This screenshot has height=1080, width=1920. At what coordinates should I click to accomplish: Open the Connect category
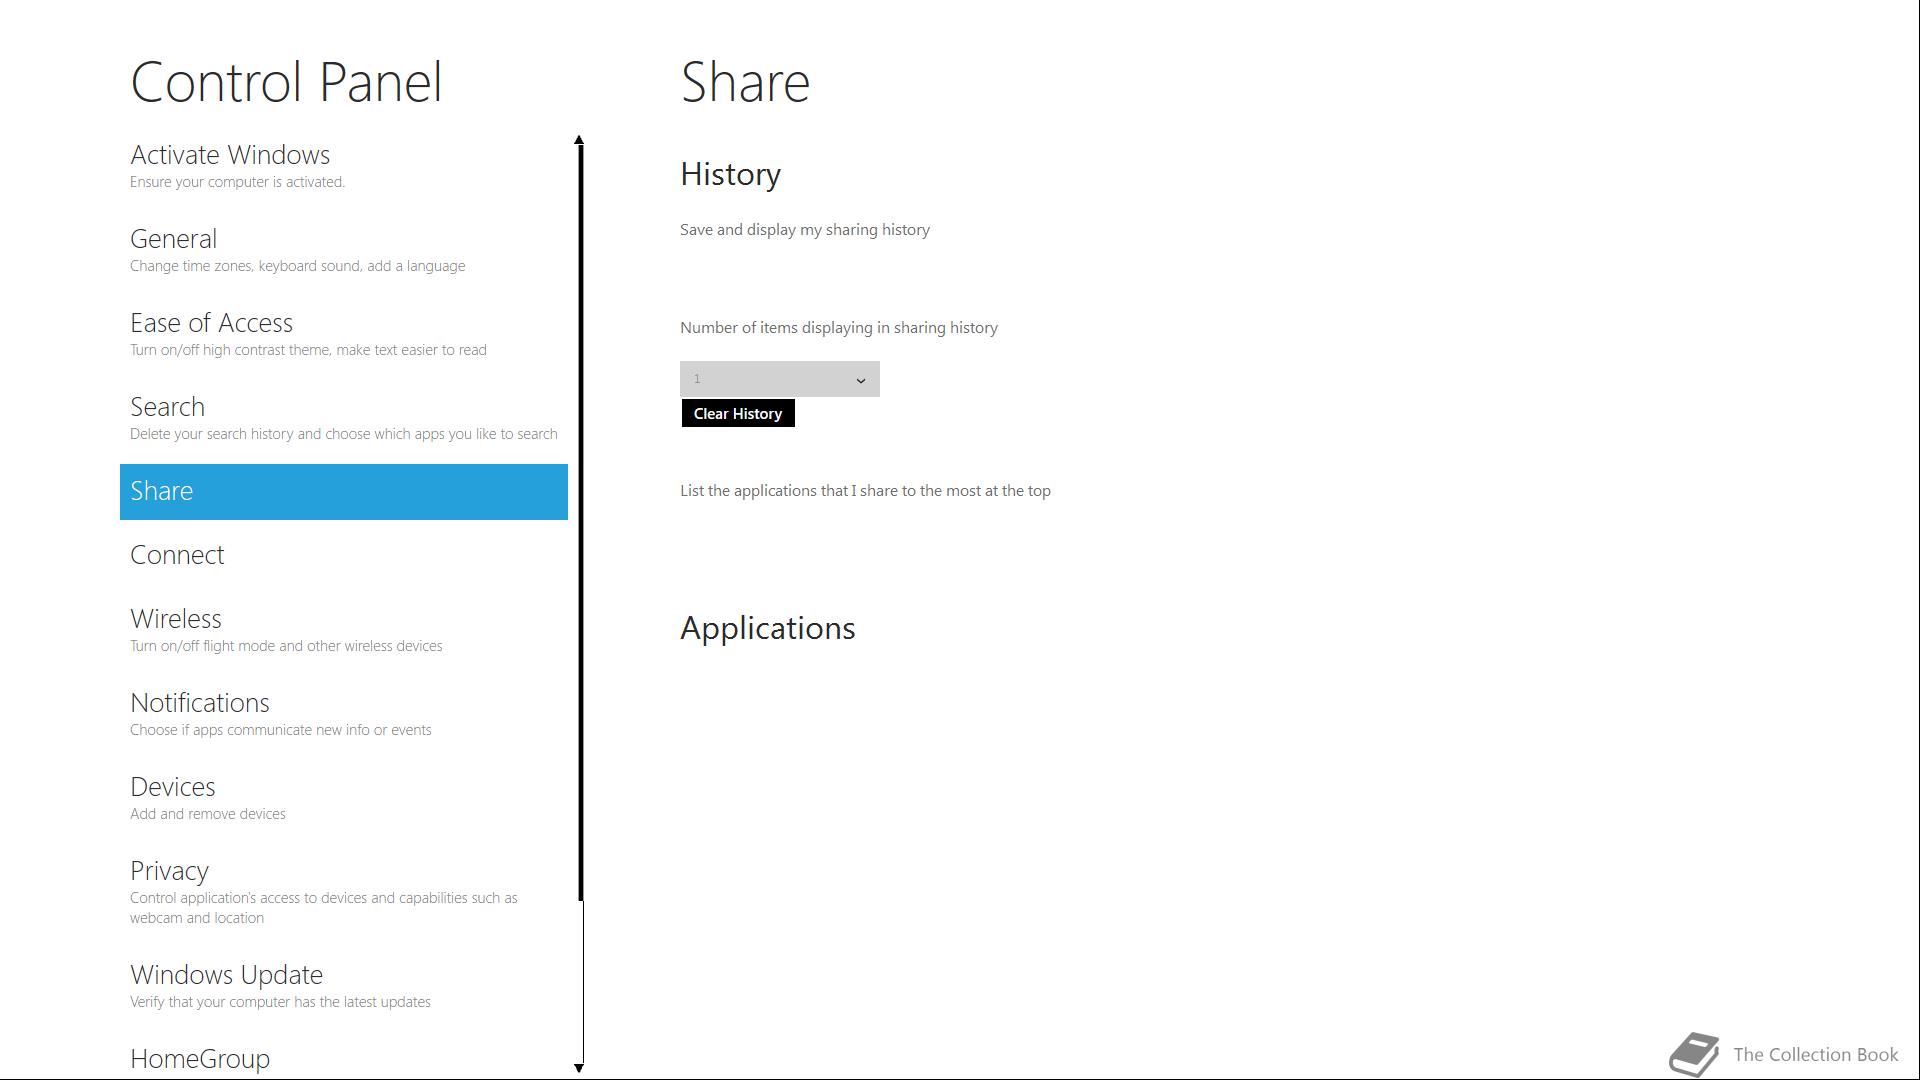click(343, 555)
